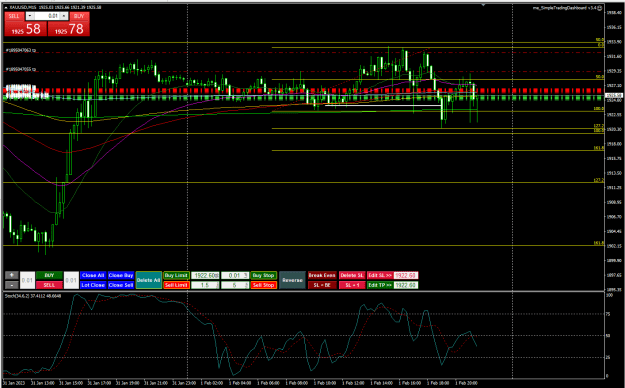The image size is (625, 388).
Task: Click the Lot Close button
Action: point(92,285)
